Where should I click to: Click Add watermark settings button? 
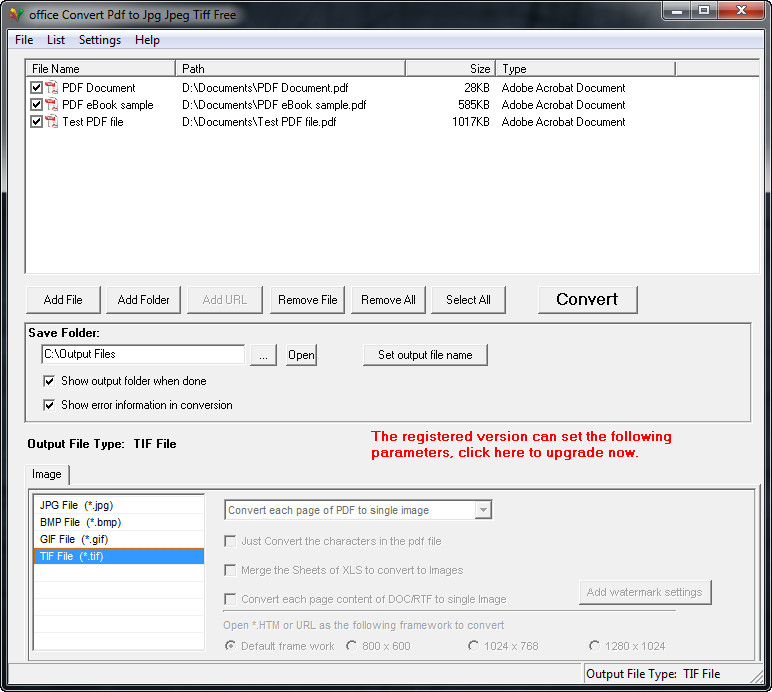point(645,592)
